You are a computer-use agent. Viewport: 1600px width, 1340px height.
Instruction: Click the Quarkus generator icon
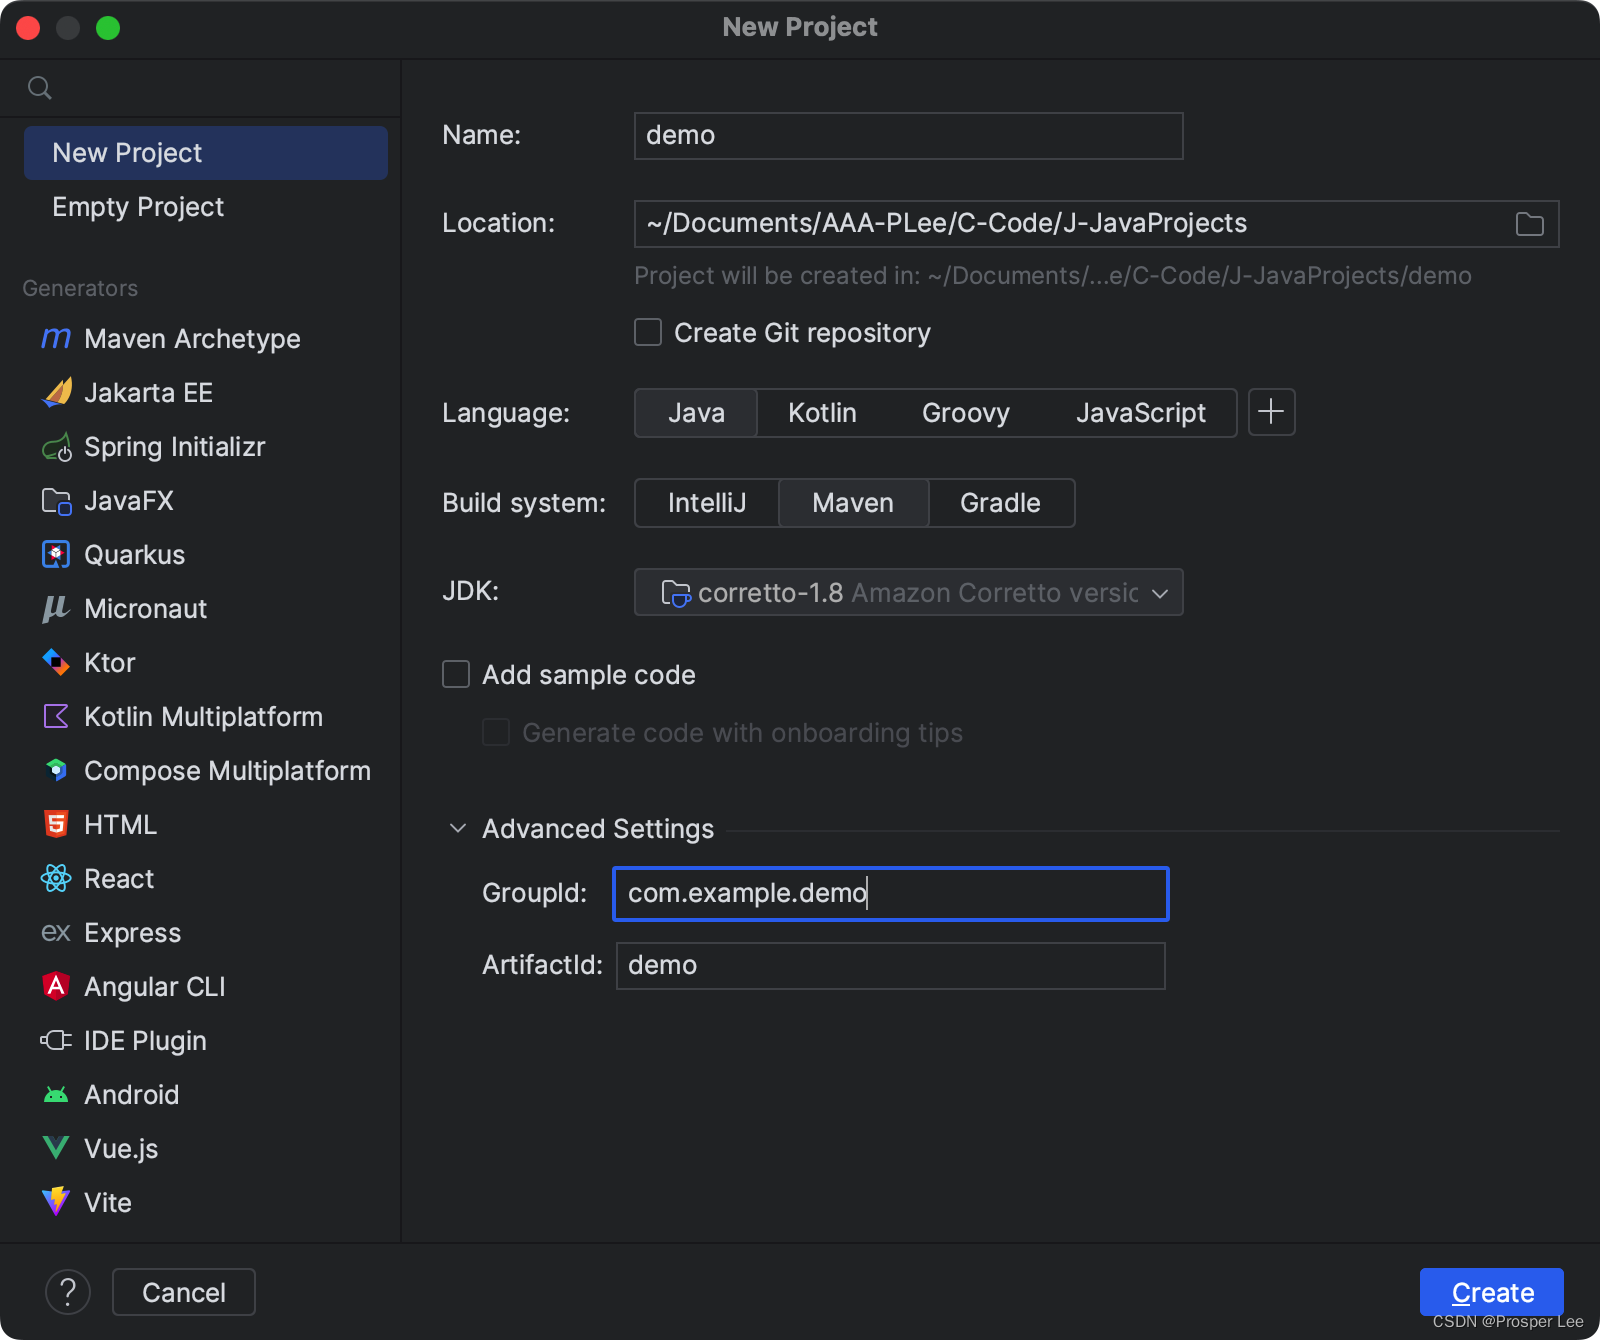[x=56, y=555]
